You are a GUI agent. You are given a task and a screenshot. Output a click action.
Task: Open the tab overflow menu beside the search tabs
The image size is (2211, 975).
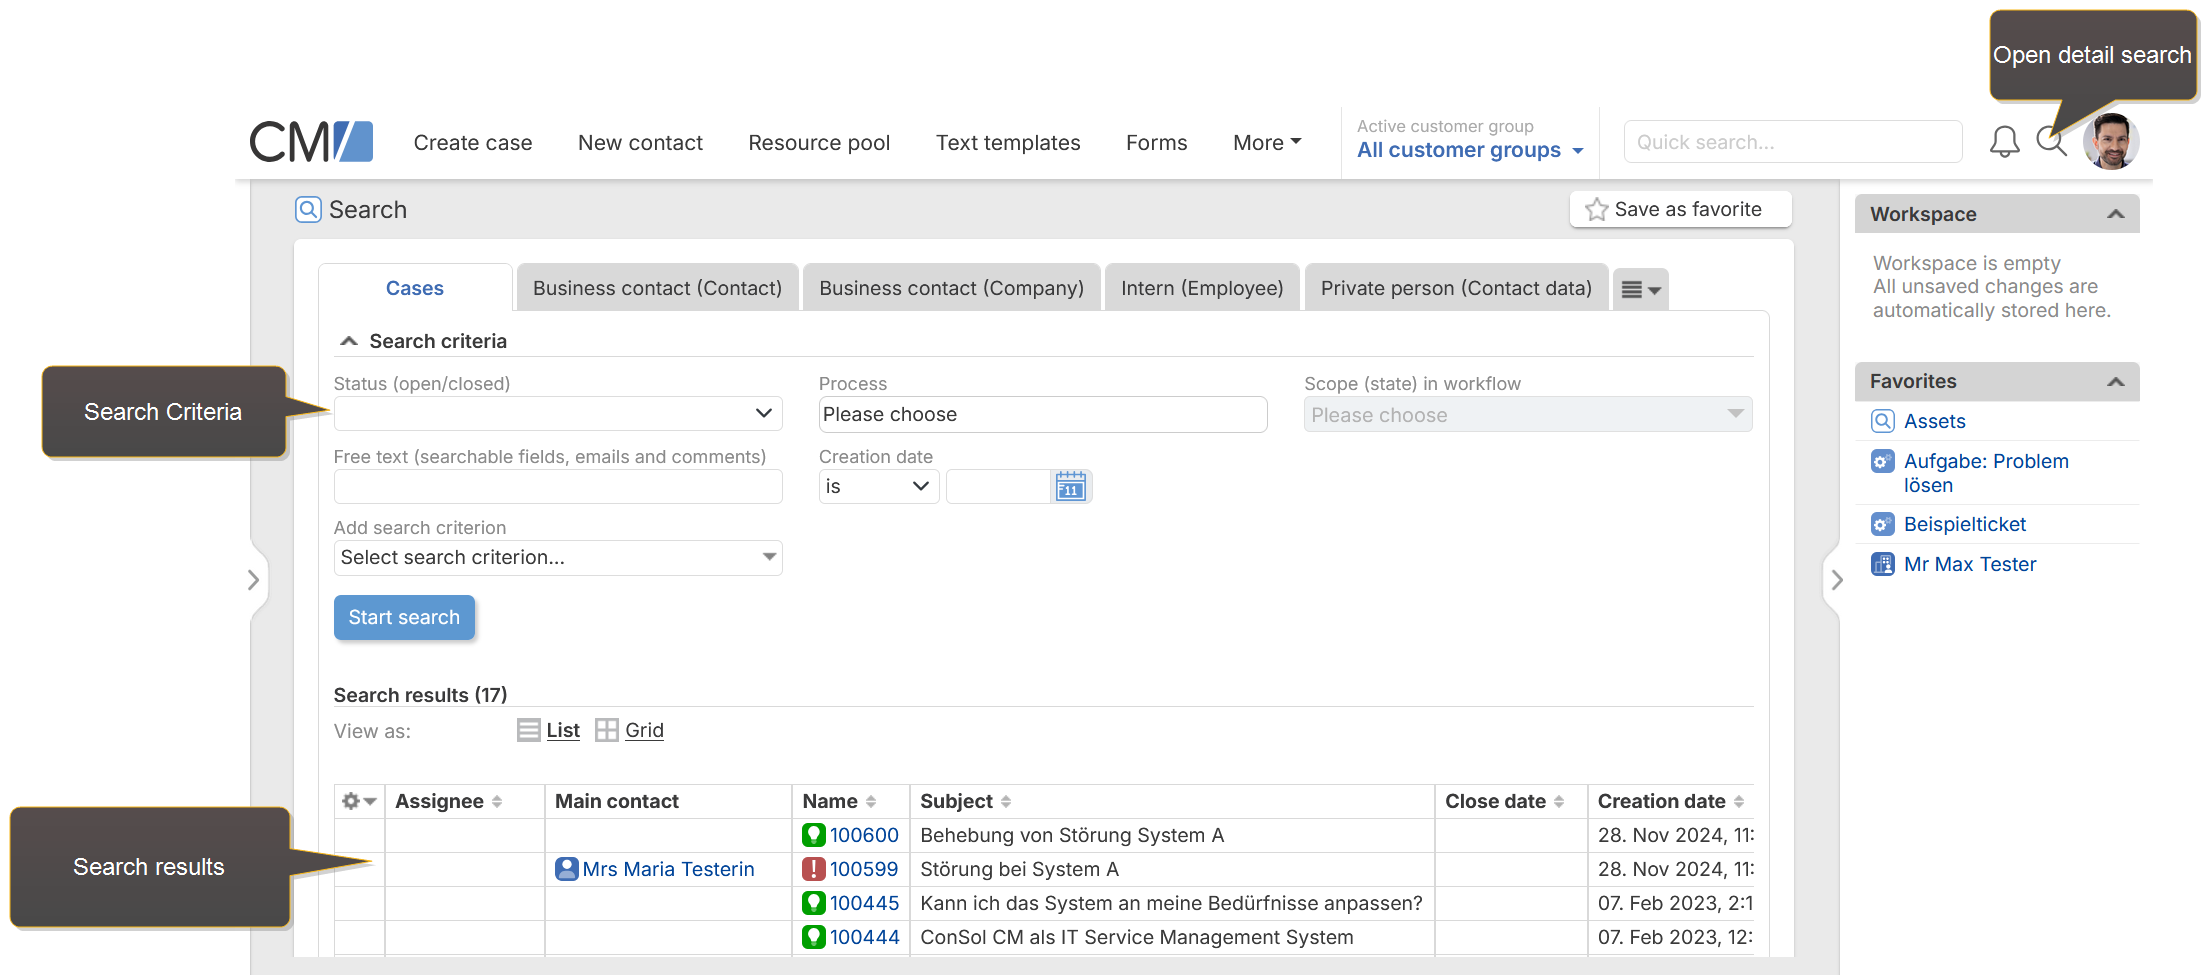click(1640, 288)
